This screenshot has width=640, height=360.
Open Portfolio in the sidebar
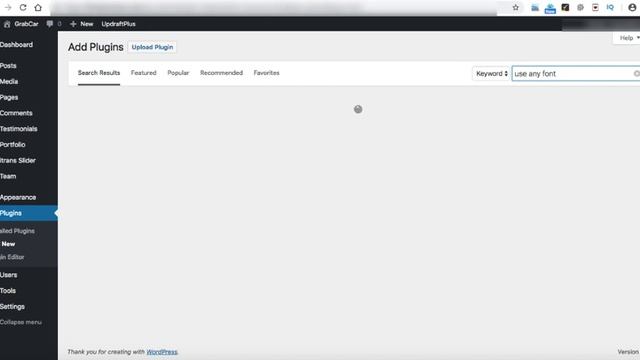tap(13, 144)
